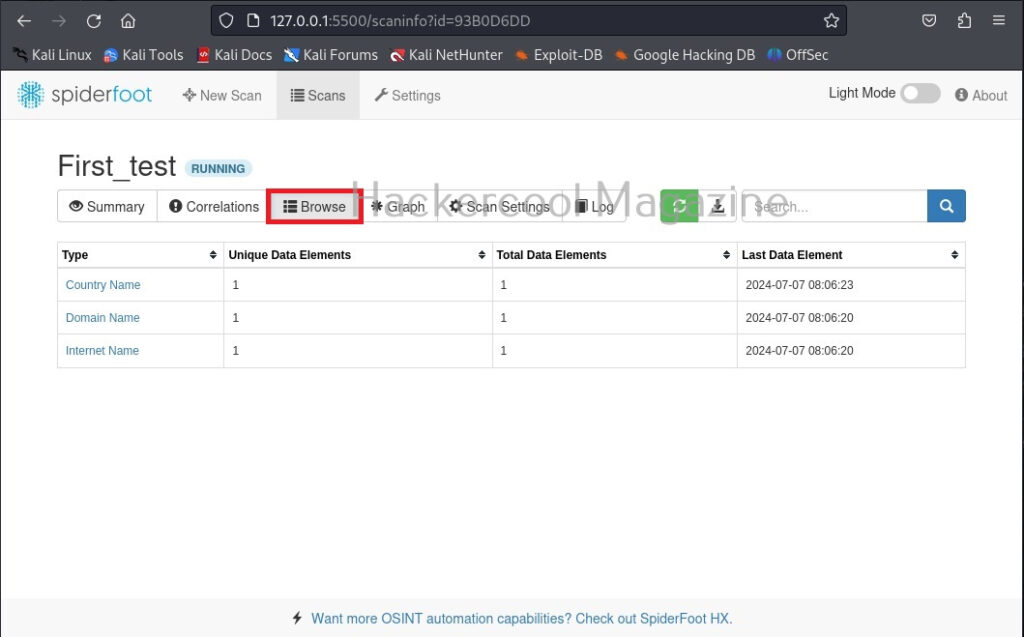Open the OffSec bookmark
Screen dimensions: 1024x637
pyautogui.click(x=797, y=55)
